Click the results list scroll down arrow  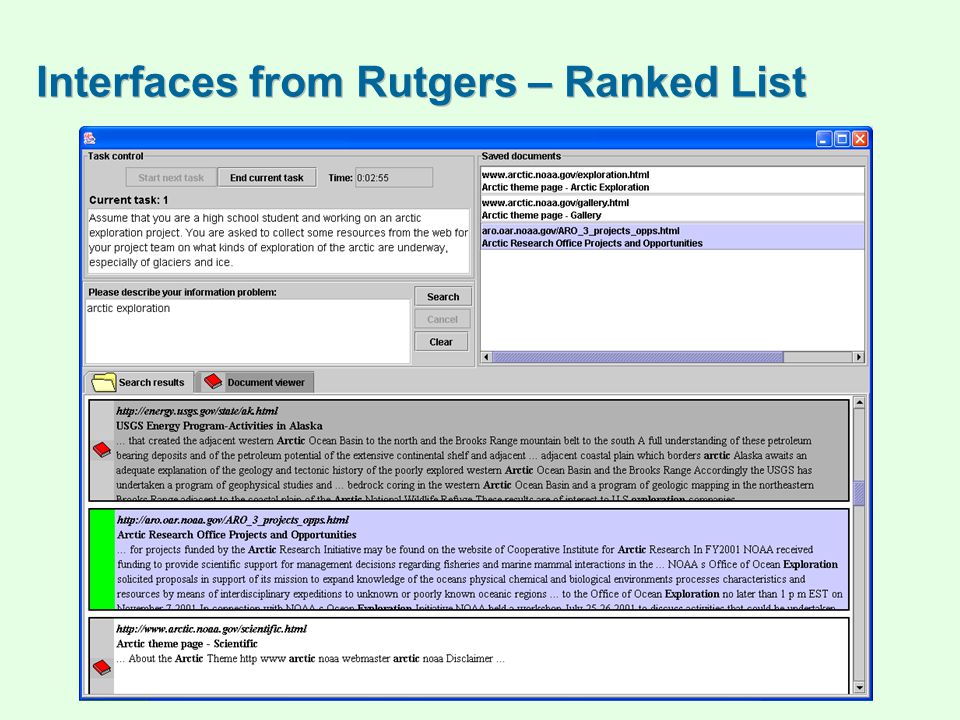pos(859,688)
